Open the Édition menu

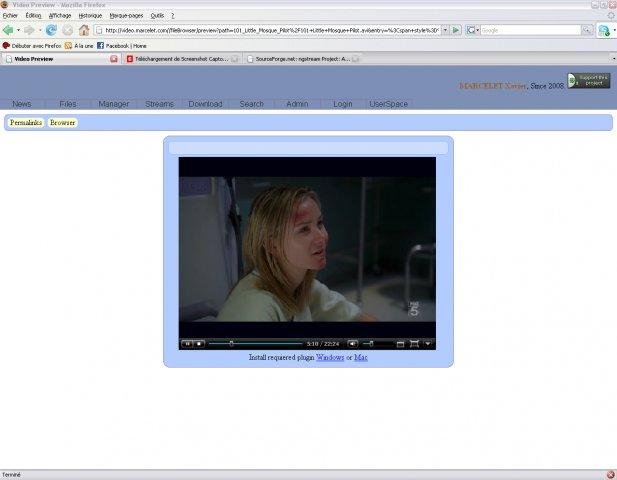coord(33,16)
